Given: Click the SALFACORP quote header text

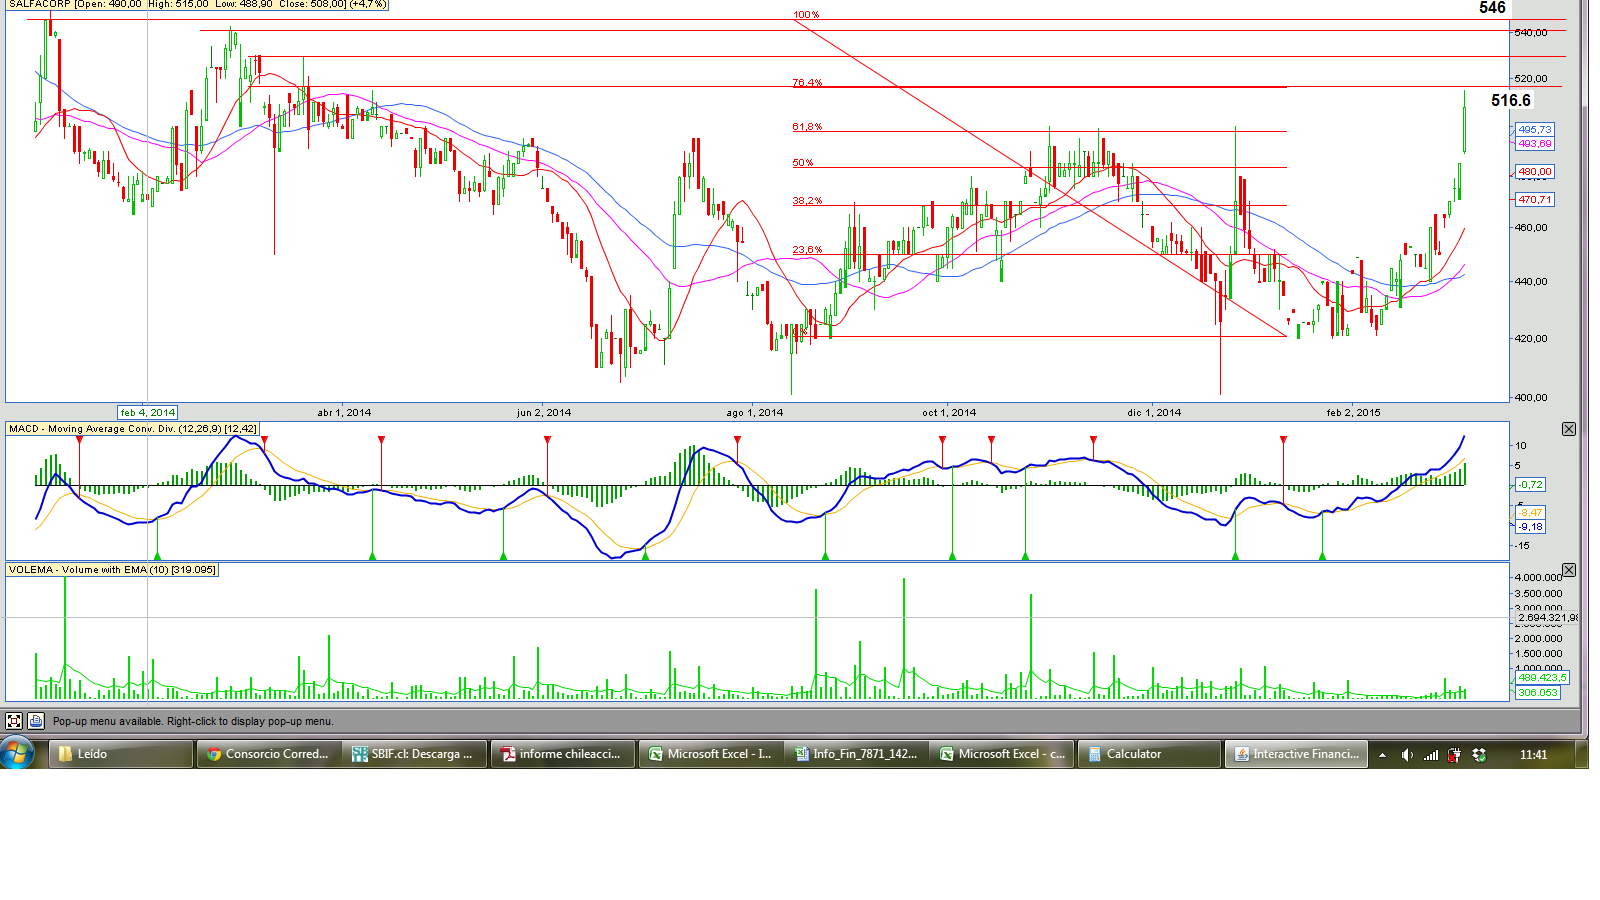Looking at the screenshot, I should pyautogui.click(x=197, y=5).
